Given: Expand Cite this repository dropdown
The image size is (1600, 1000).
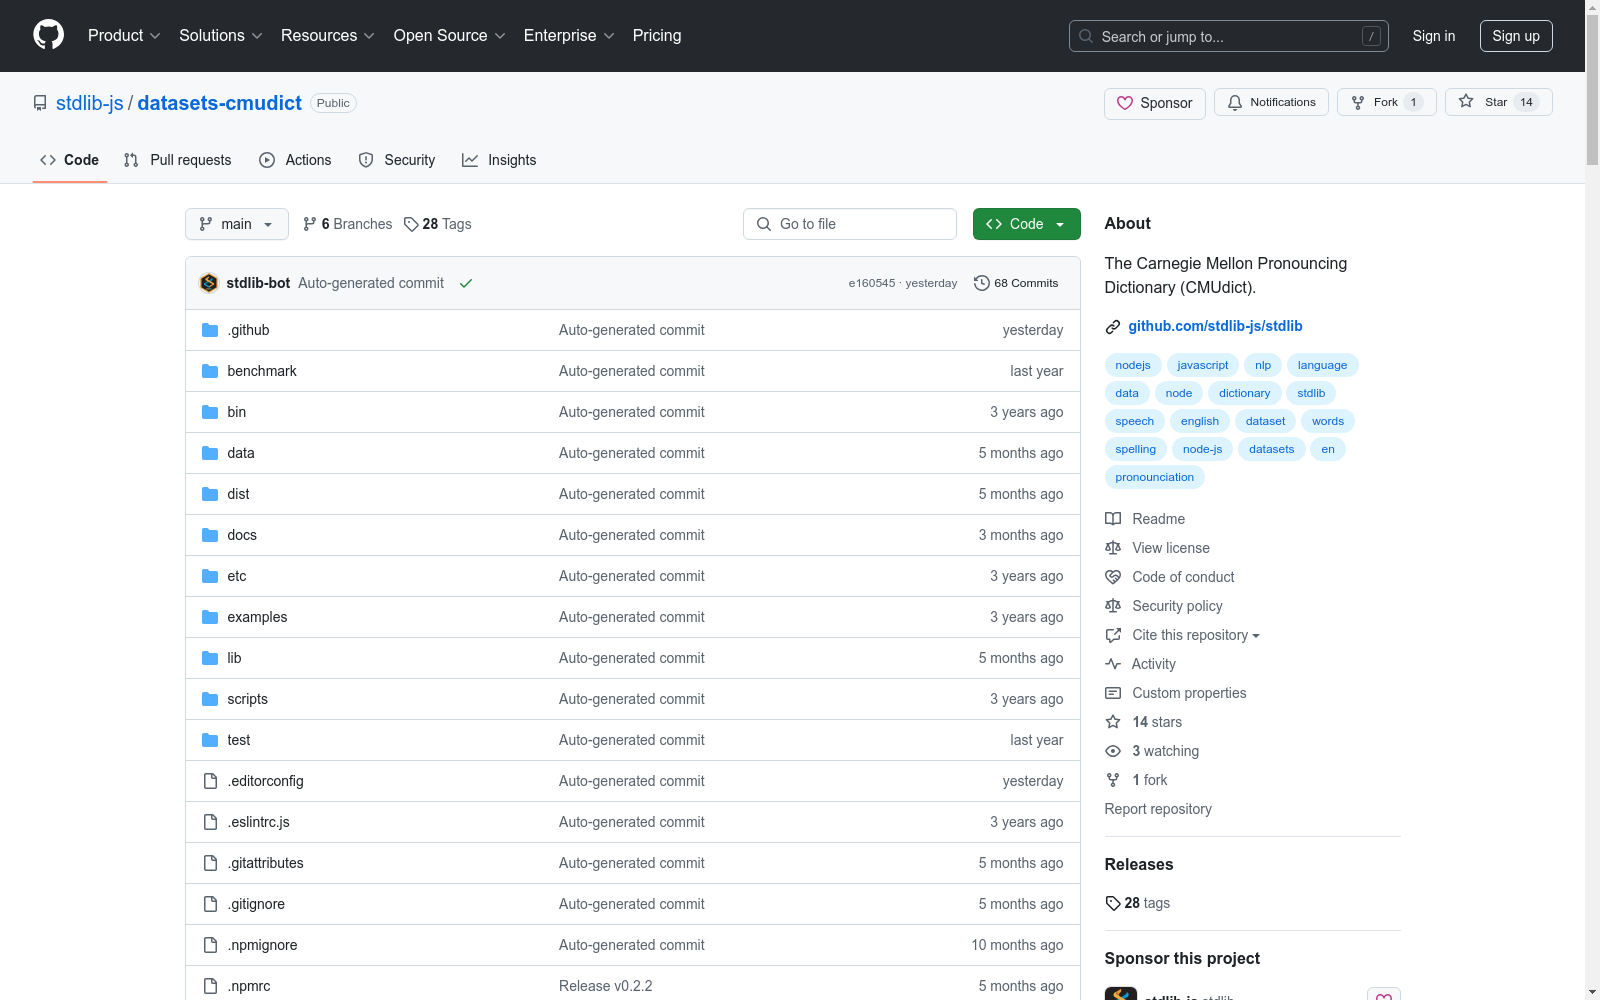Looking at the screenshot, I should pos(1195,635).
